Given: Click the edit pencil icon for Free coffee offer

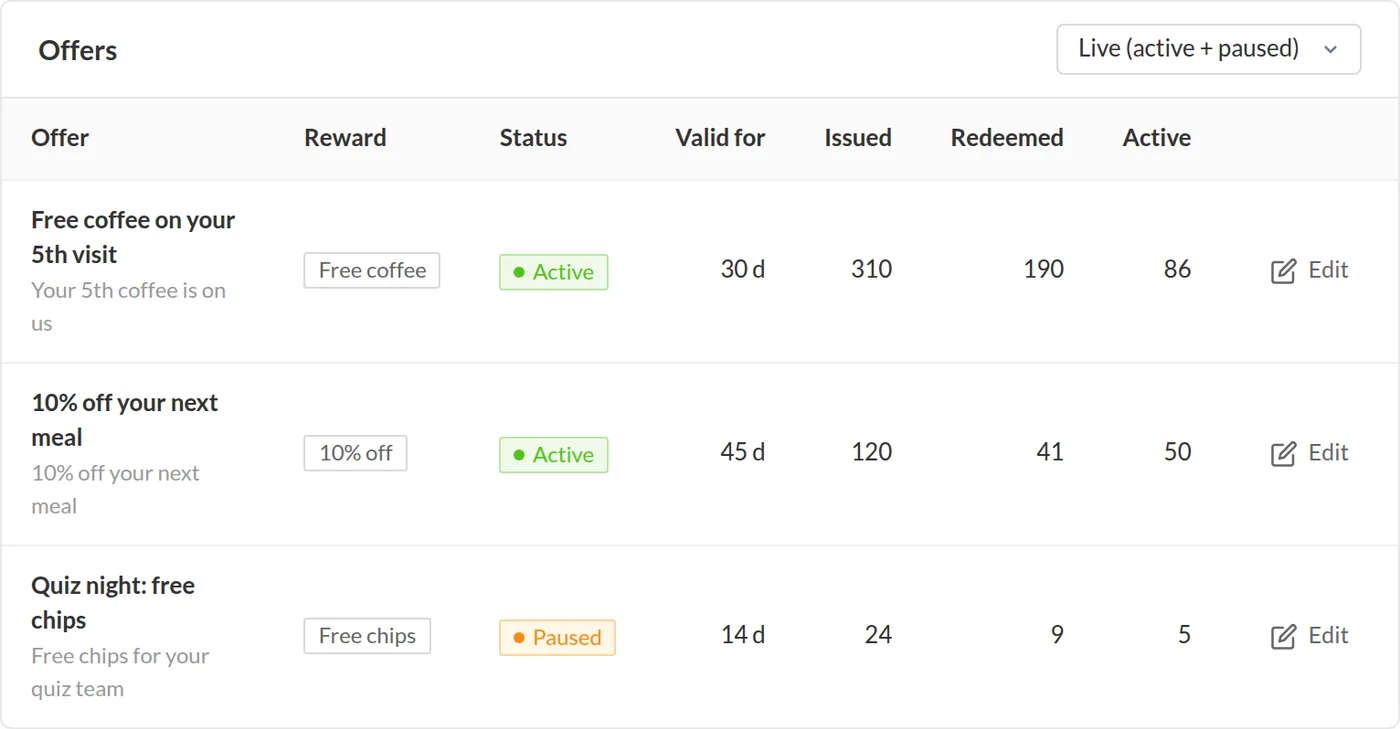Looking at the screenshot, I should tap(1283, 271).
